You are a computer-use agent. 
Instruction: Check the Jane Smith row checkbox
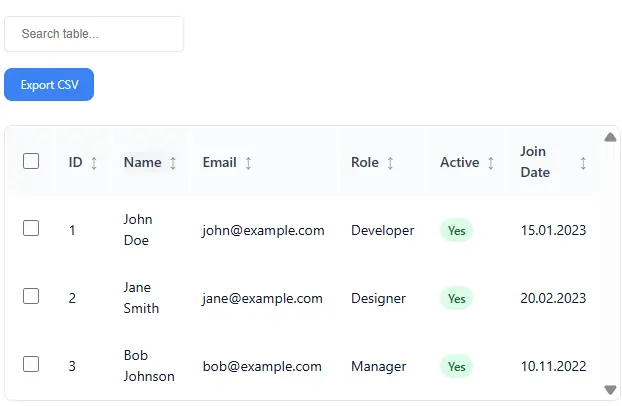point(31,297)
